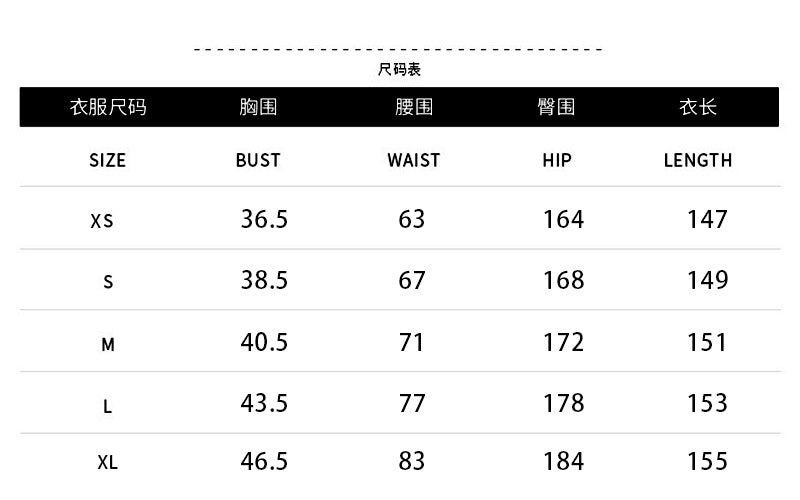Screen dimensions: 800x500
Task: Click the BUST subheader label
Action: coord(258,160)
